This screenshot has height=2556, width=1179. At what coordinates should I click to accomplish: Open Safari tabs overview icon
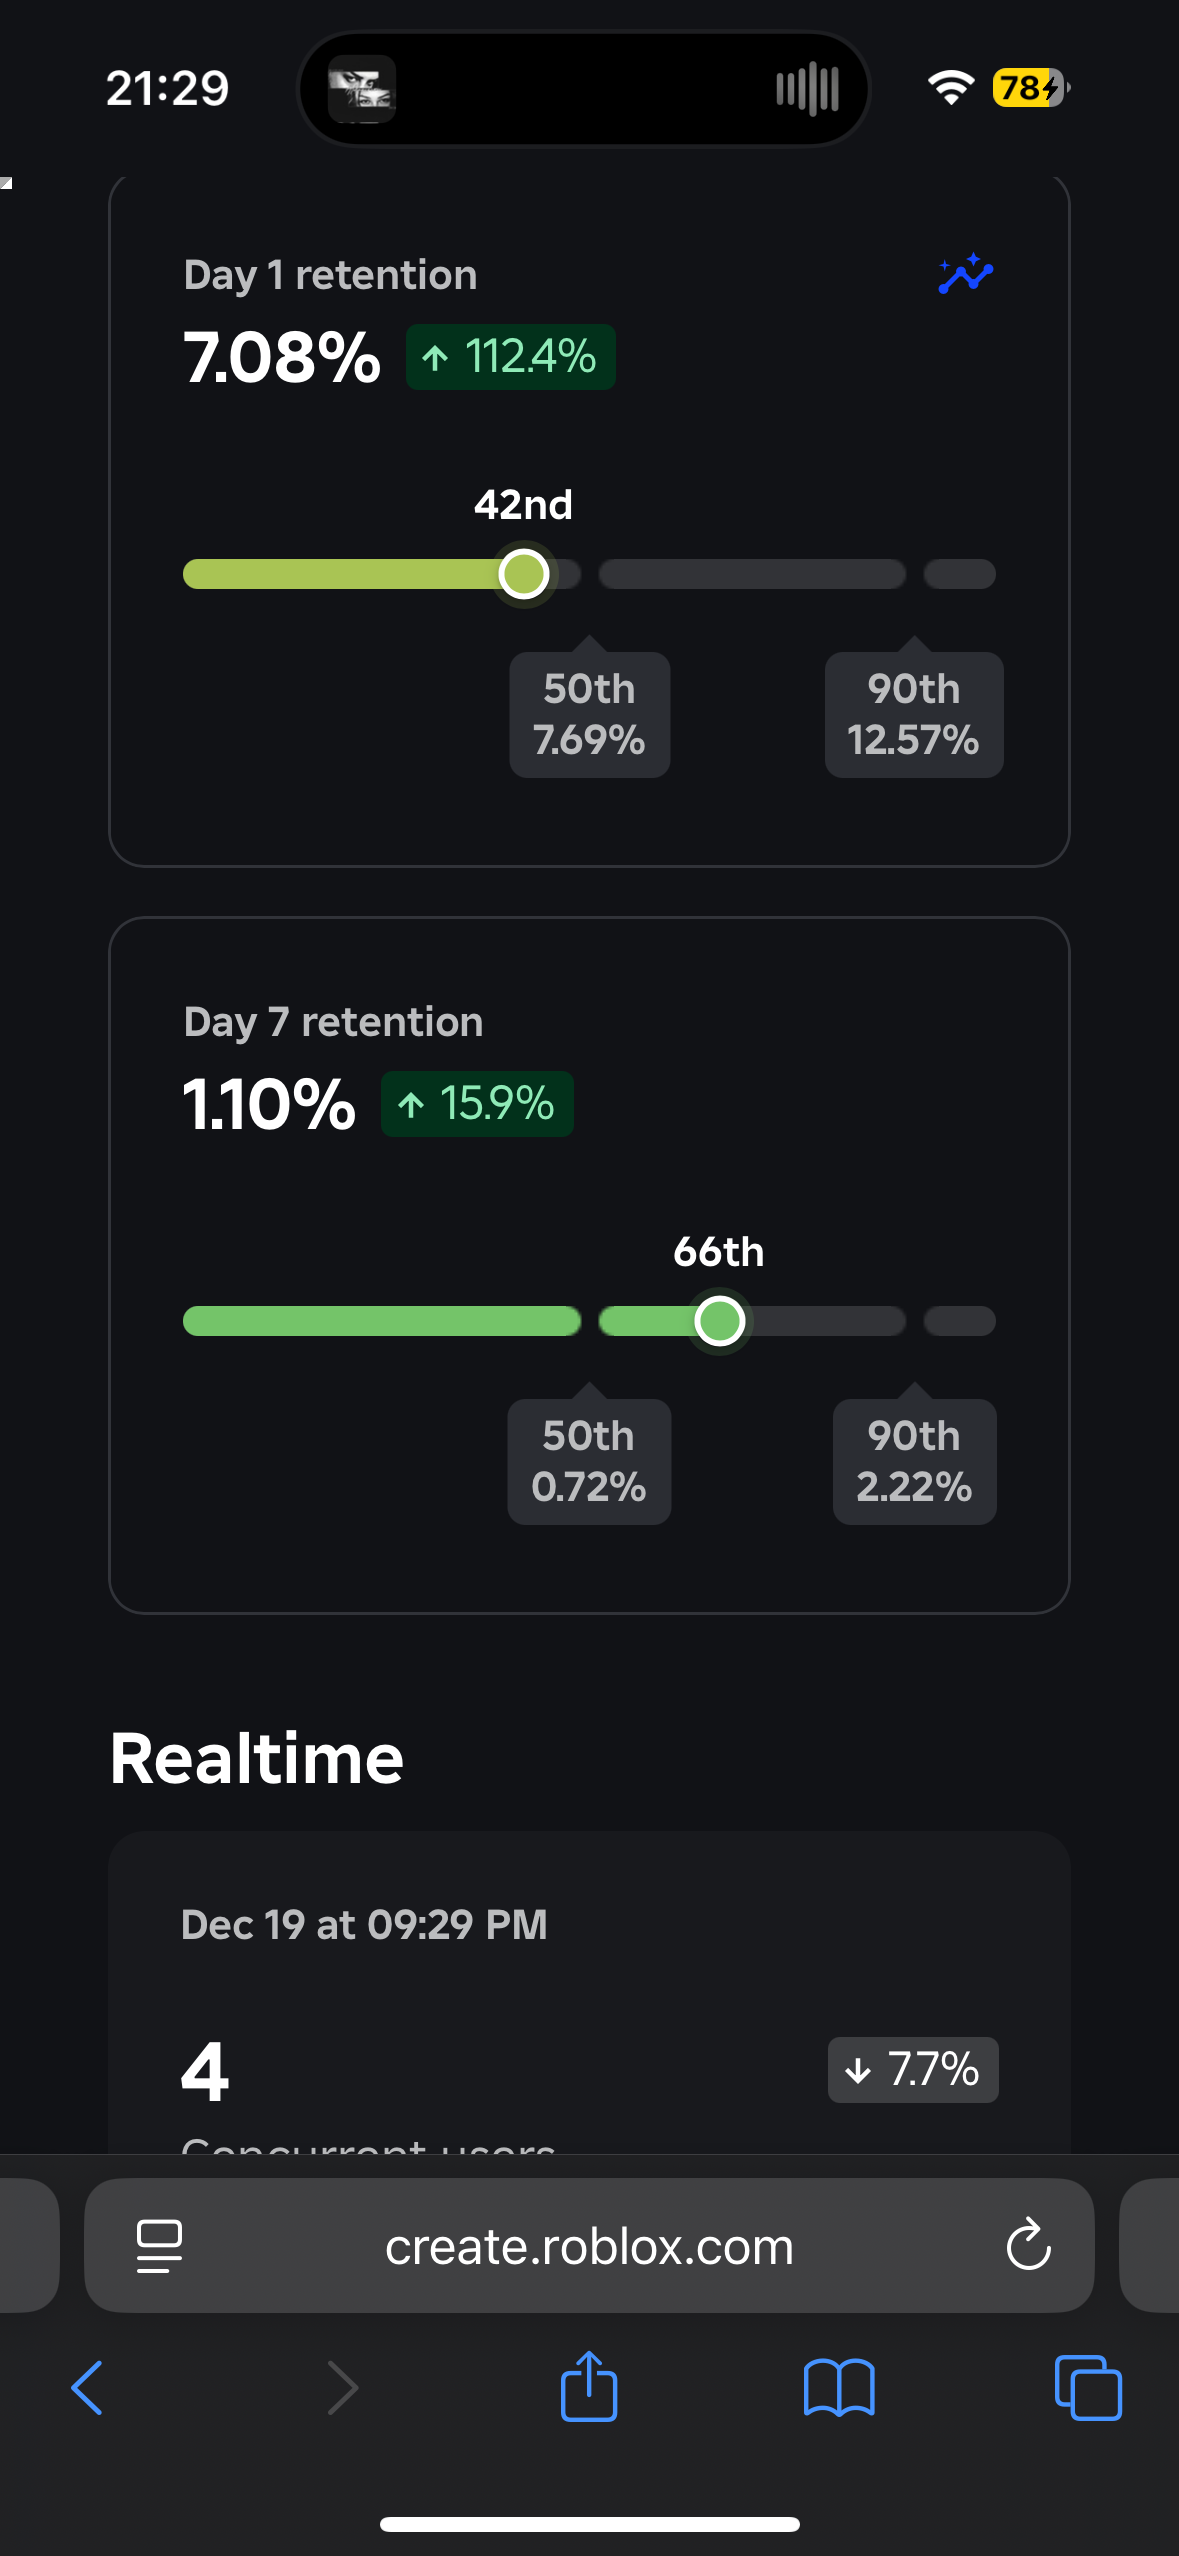tap(1088, 2388)
